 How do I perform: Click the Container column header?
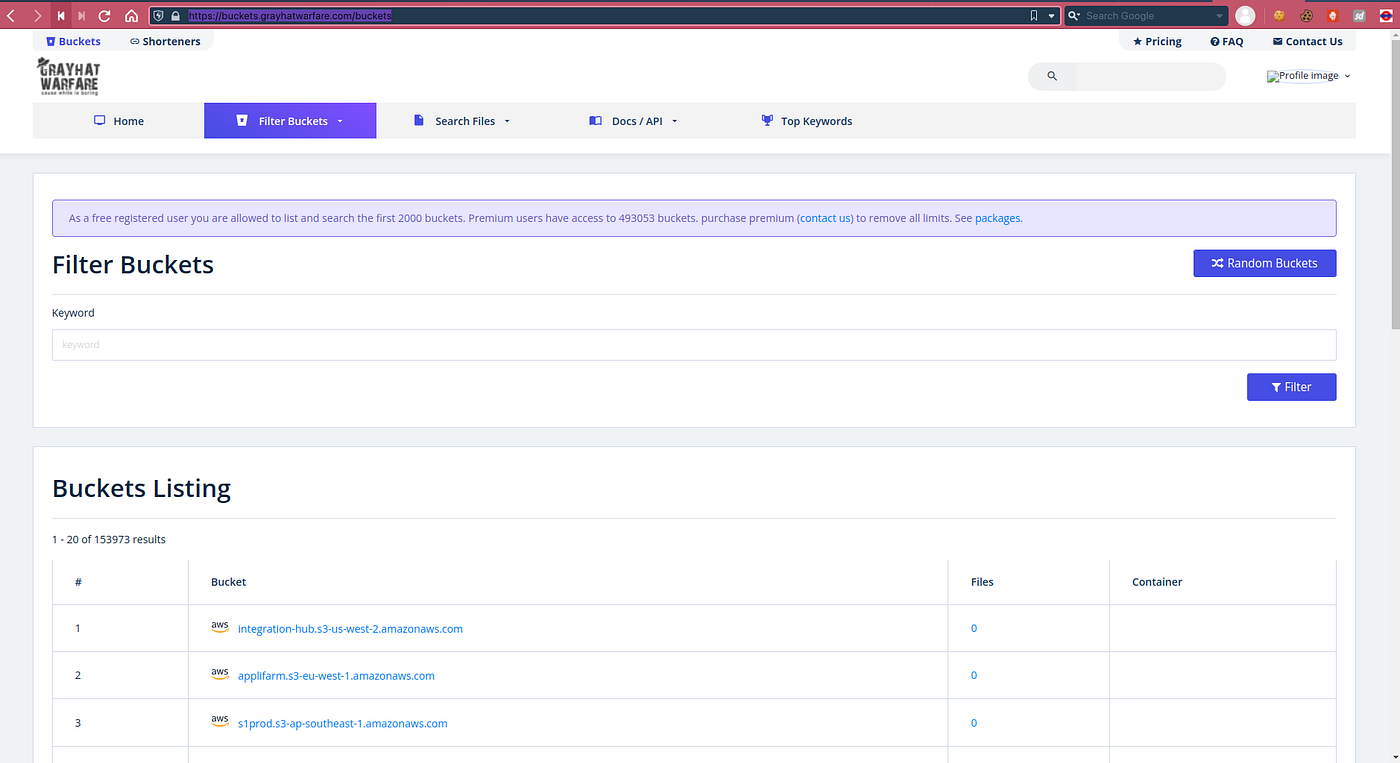(x=1157, y=582)
